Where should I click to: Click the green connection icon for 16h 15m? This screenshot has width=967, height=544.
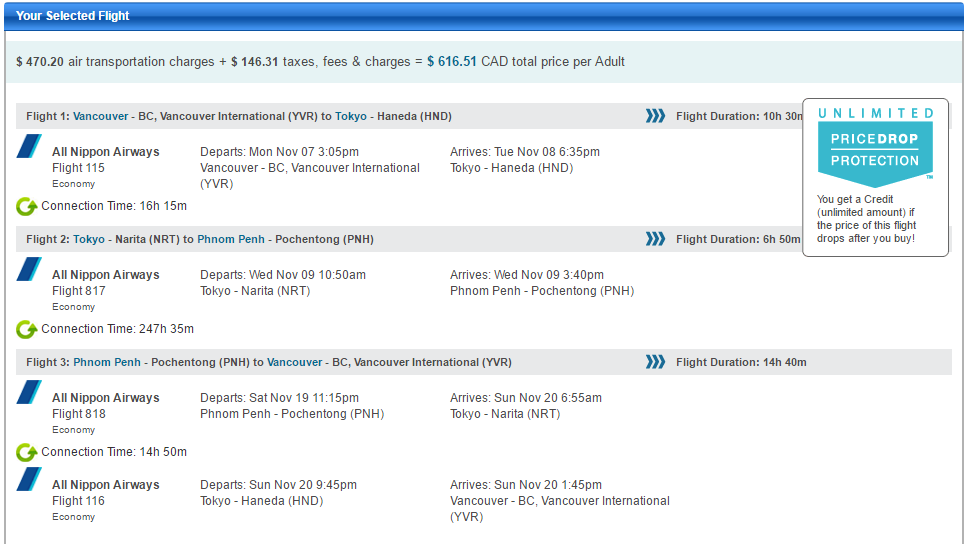coord(26,207)
